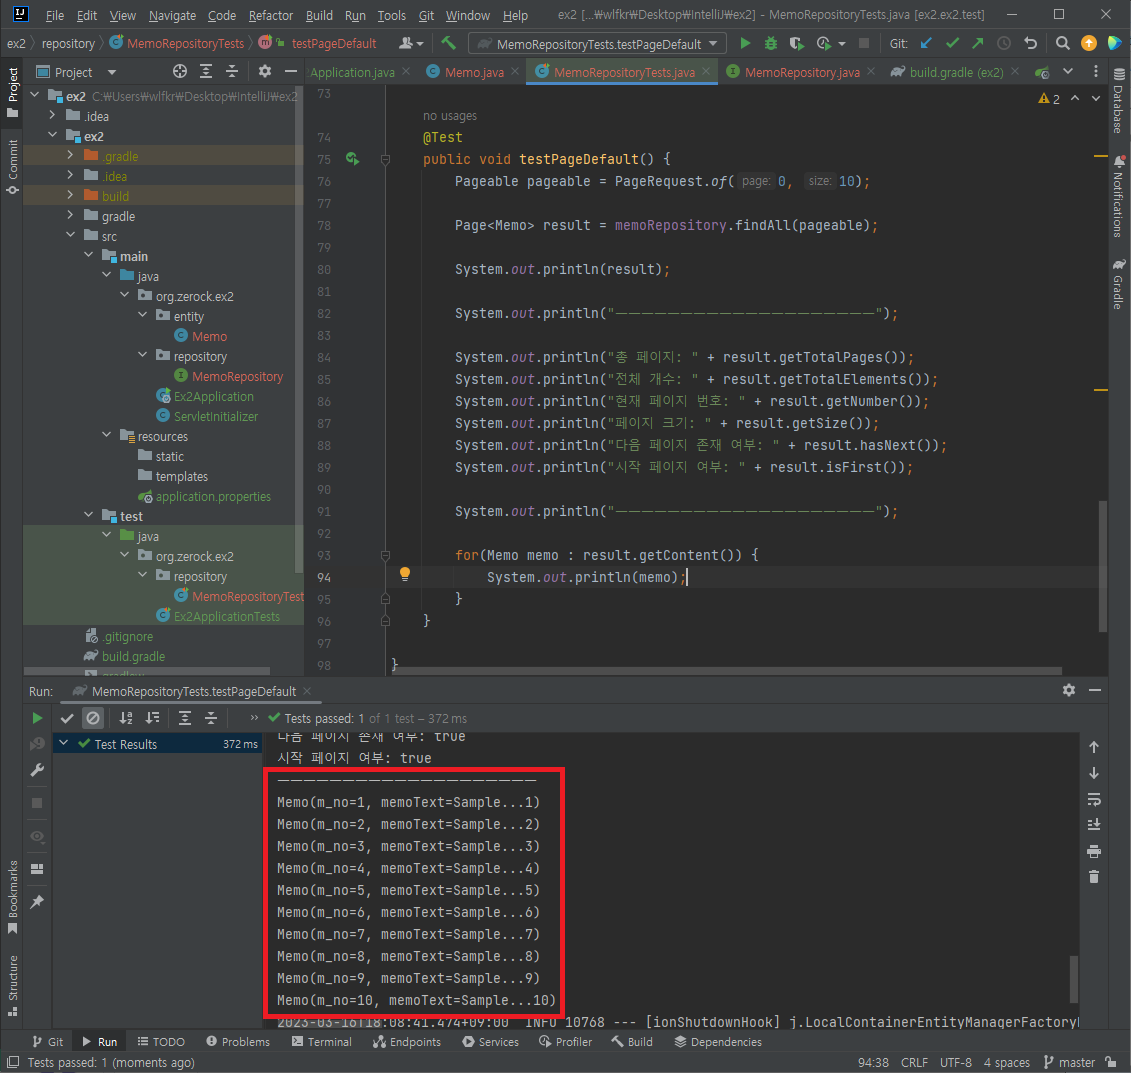Click the Select Opened File target icon
Screen dimensions: 1131x1073
click(180, 71)
